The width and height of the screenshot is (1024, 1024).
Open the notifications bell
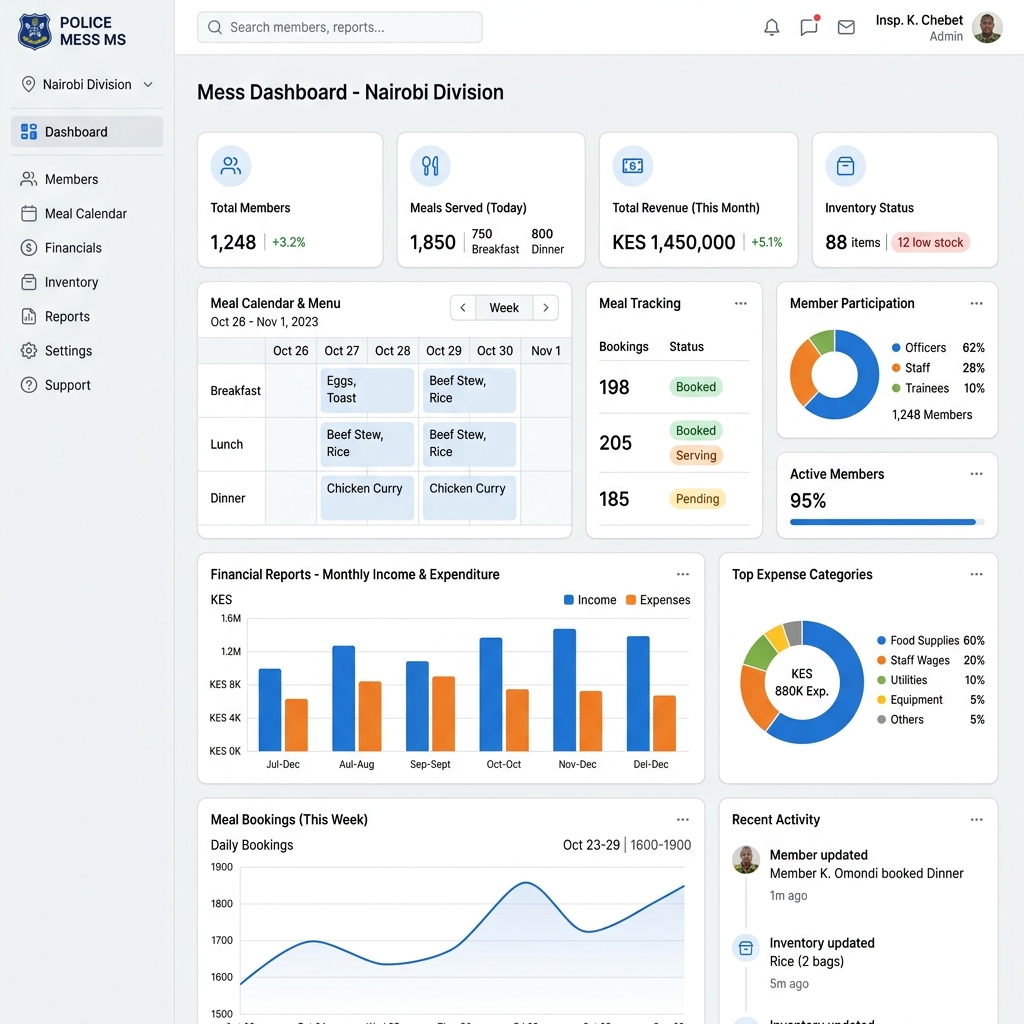click(771, 27)
